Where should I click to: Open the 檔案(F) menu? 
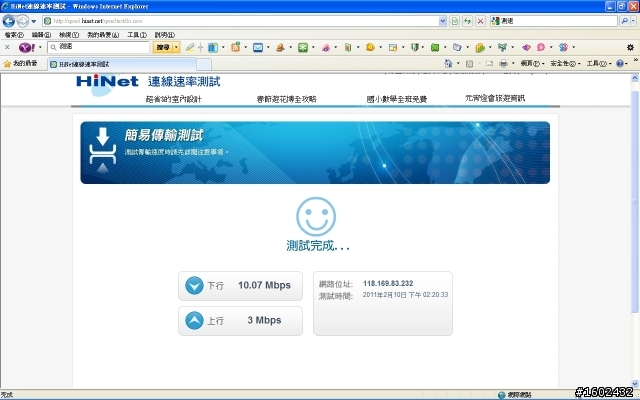click(x=14, y=35)
